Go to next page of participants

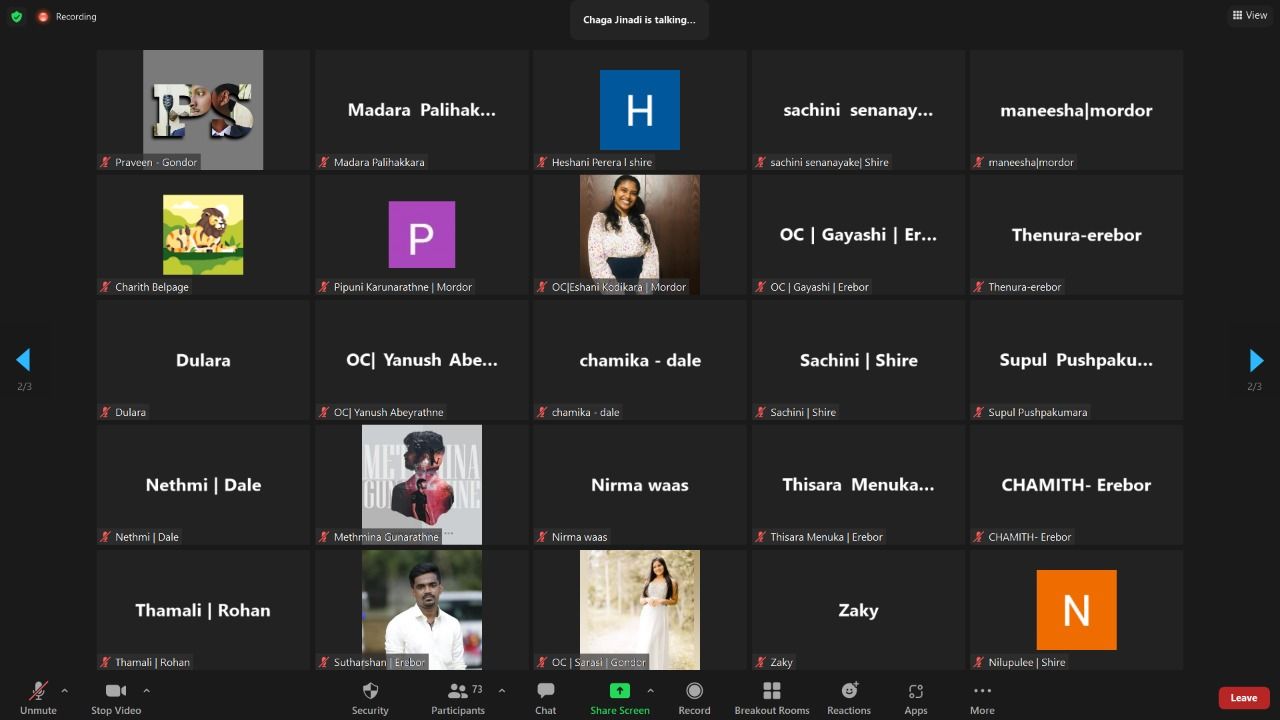1256,361
